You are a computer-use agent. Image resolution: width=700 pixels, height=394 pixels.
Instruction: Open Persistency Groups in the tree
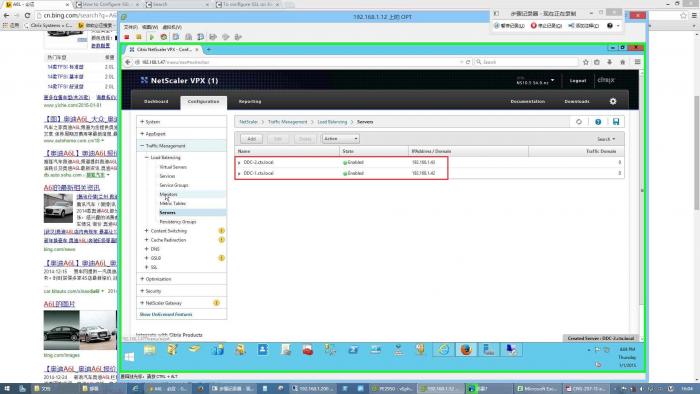tap(178, 222)
